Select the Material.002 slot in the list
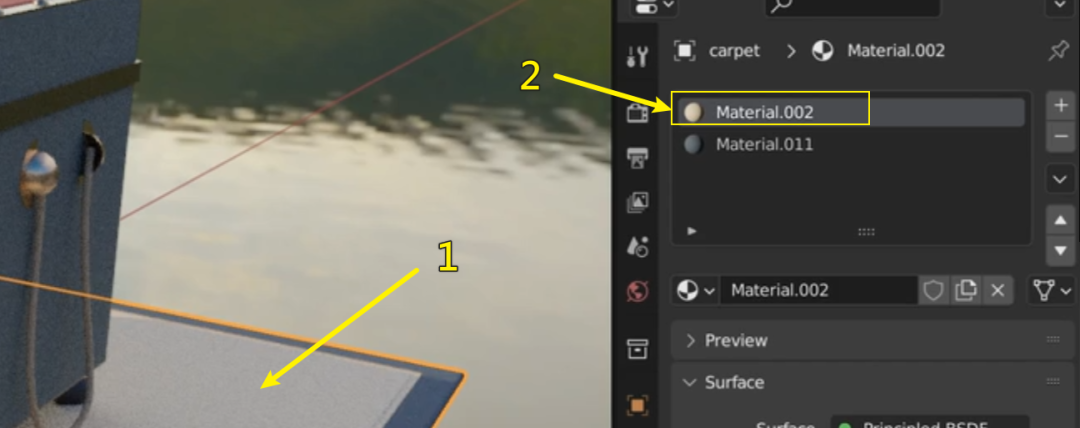Viewport: 1080px width, 428px height. click(851, 112)
